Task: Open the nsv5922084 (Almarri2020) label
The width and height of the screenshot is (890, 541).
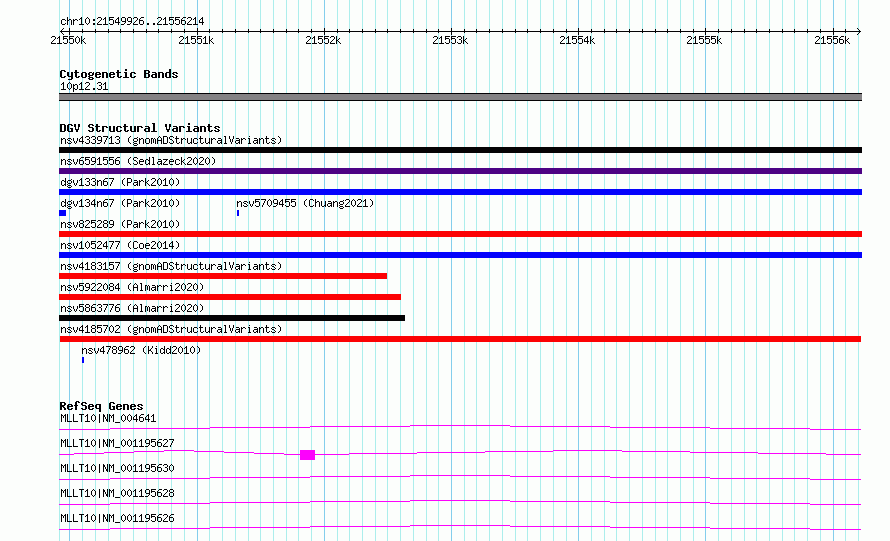Action: tap(132, 287)
